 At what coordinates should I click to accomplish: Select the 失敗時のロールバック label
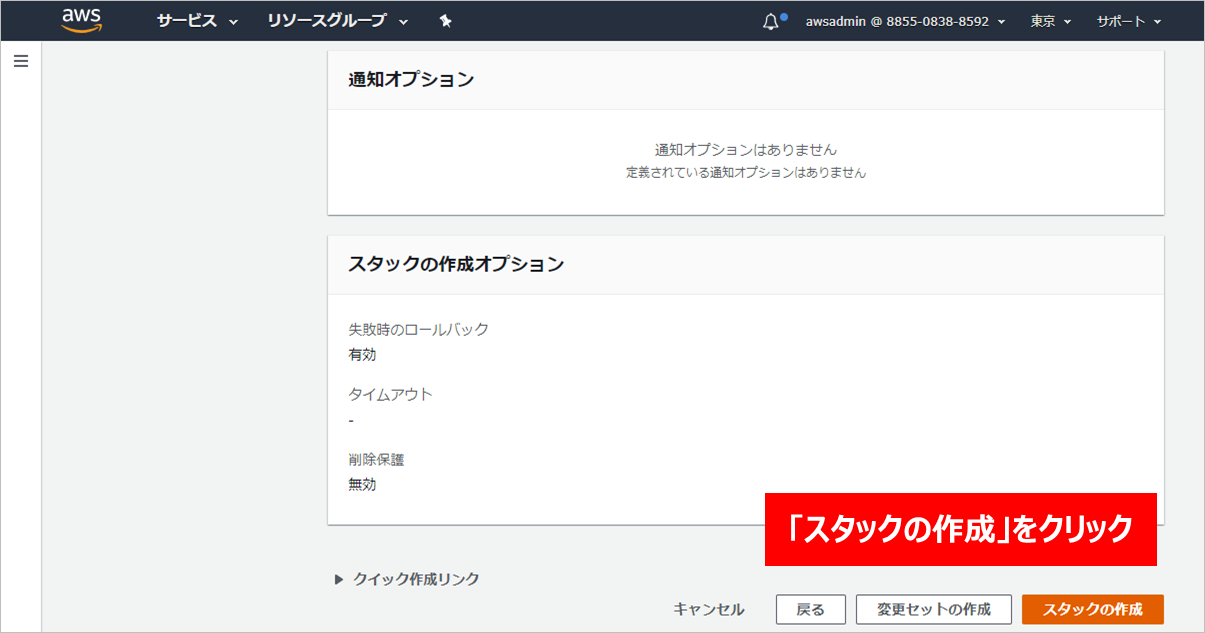pos(419,329)
